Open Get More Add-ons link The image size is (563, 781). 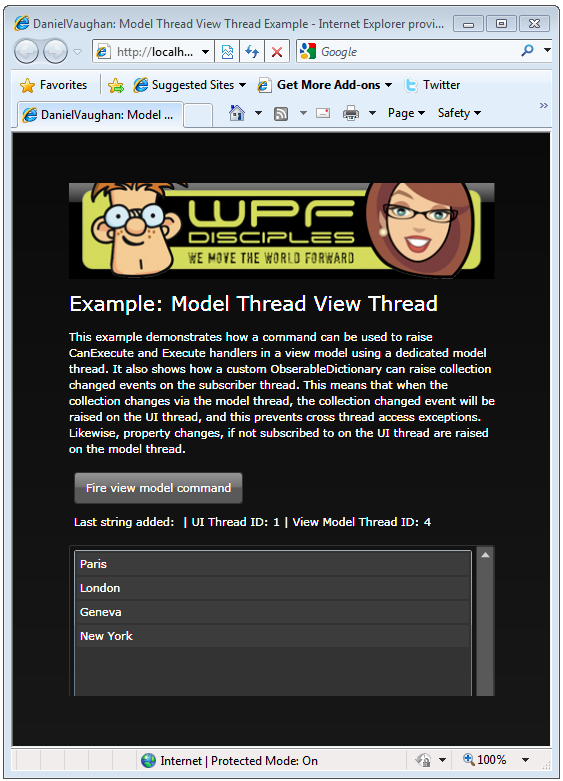[x=319, y=85]
